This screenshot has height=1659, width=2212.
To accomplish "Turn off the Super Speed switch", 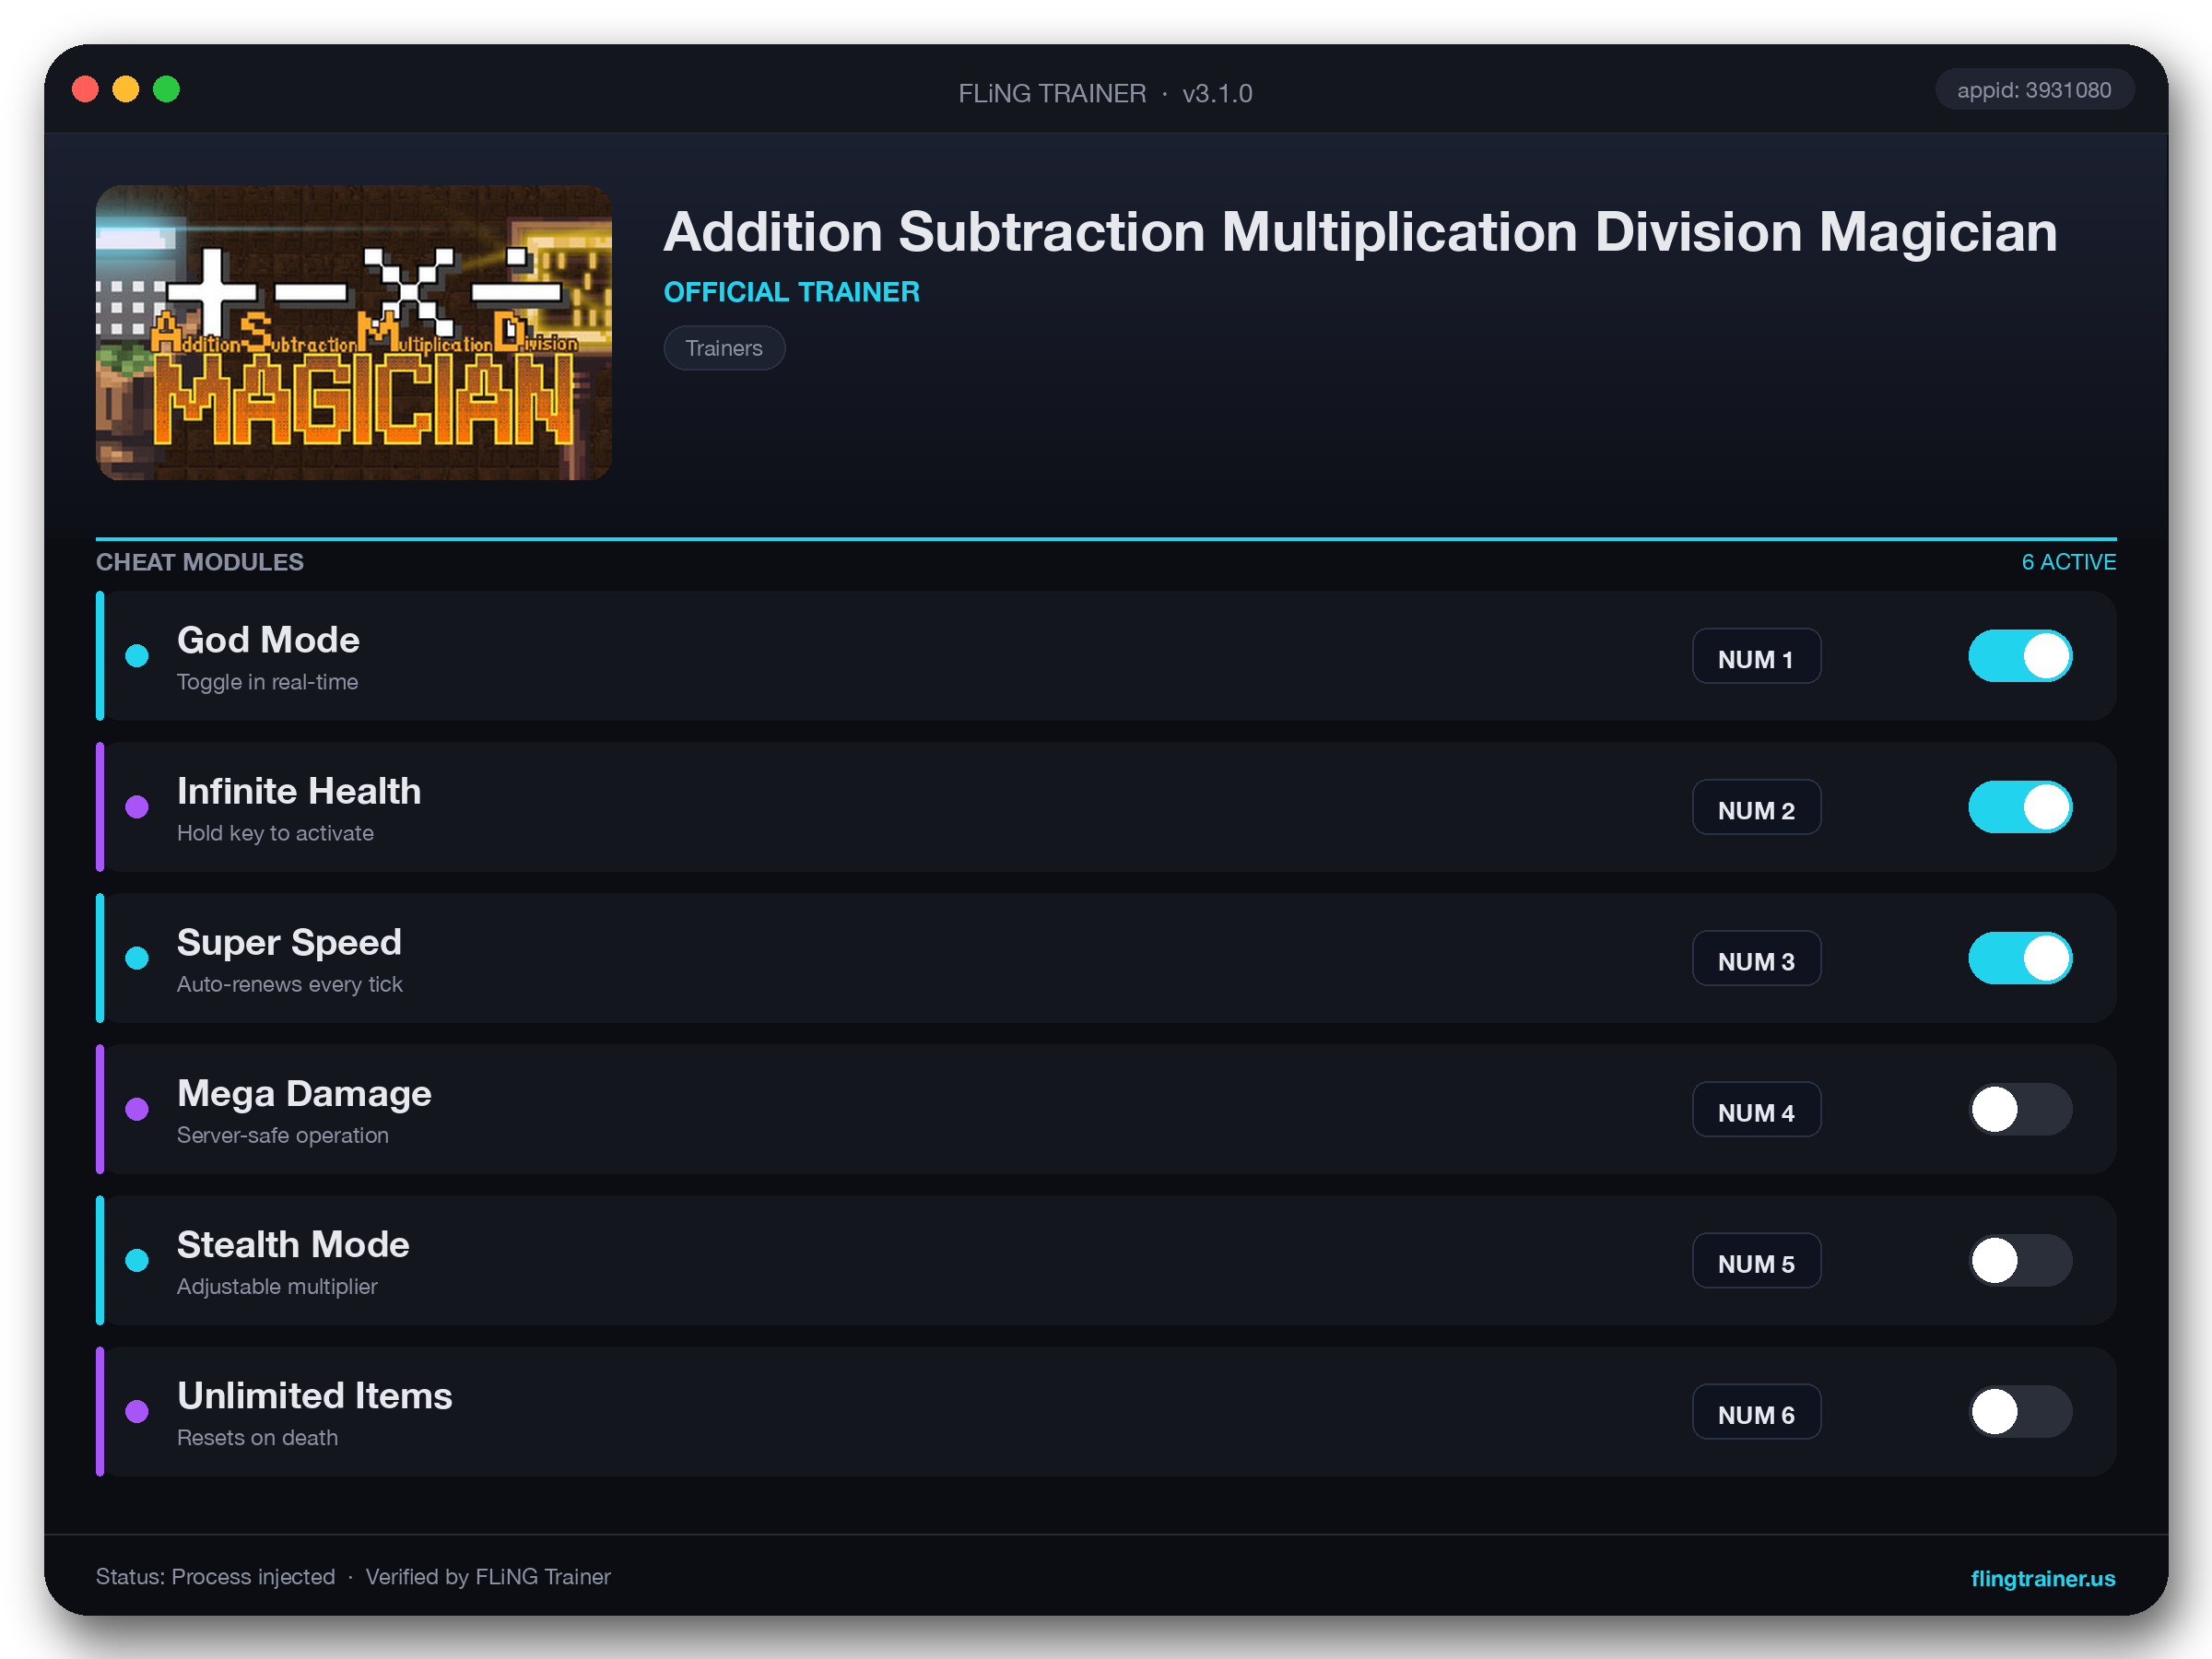I will 2020,958.
